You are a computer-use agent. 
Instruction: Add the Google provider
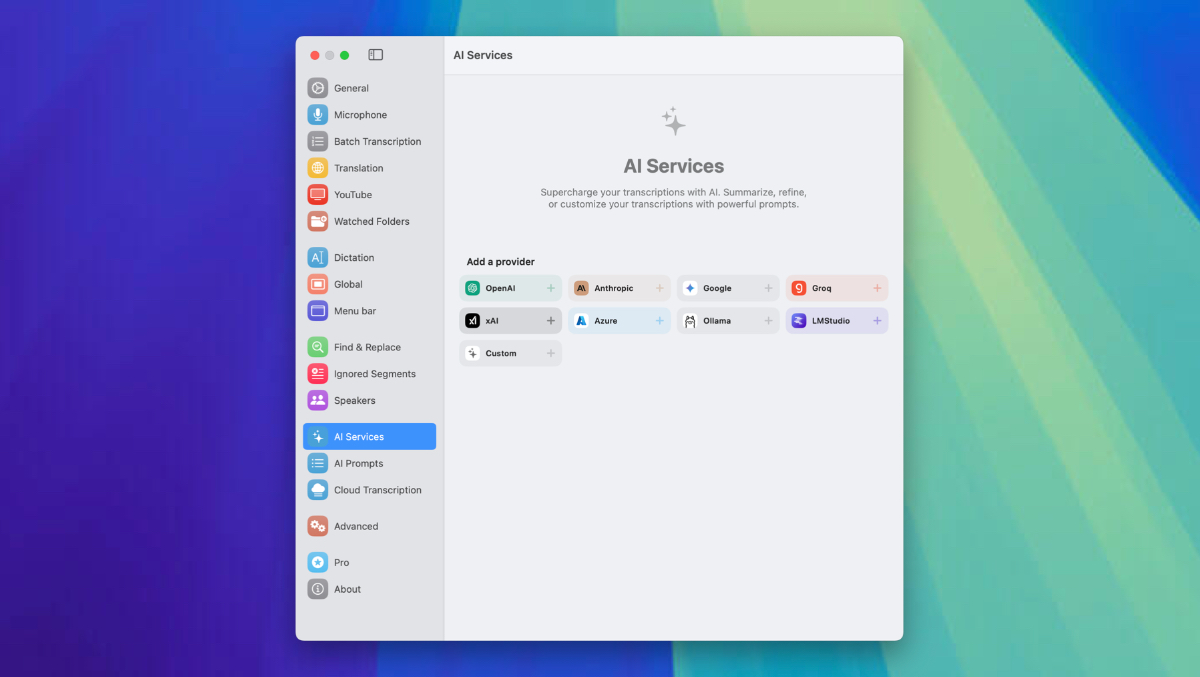click(x=768, y=288)
